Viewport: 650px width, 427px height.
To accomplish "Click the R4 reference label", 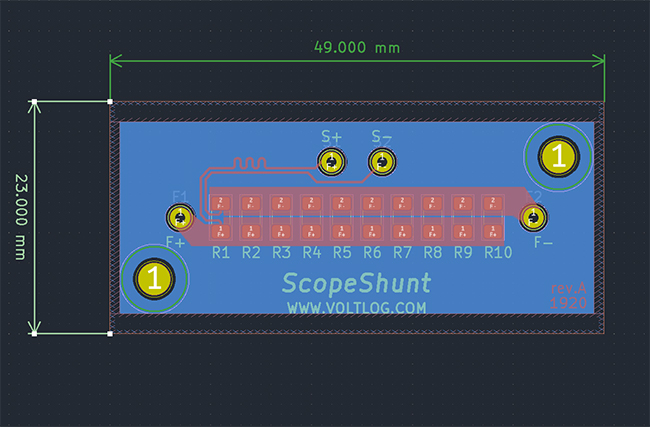I will click(x=312, y=252).
